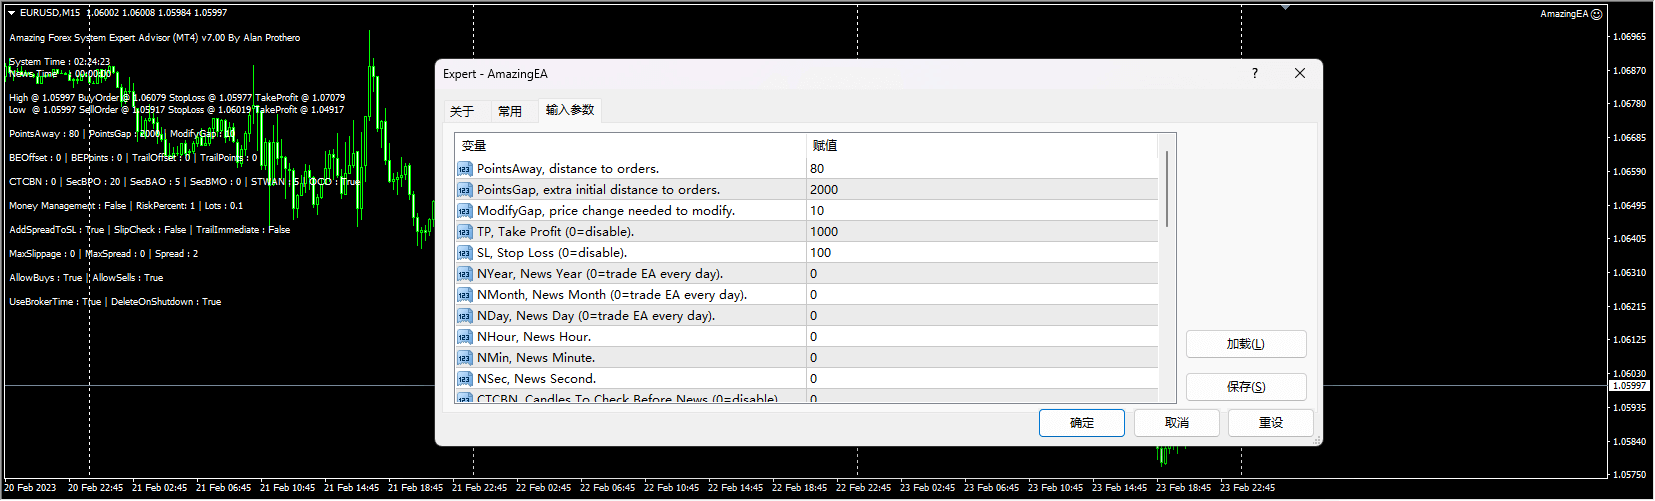Select 'NYear, News Year' row text
This screenshot has height=501, width=1655.
click(600, 274)
